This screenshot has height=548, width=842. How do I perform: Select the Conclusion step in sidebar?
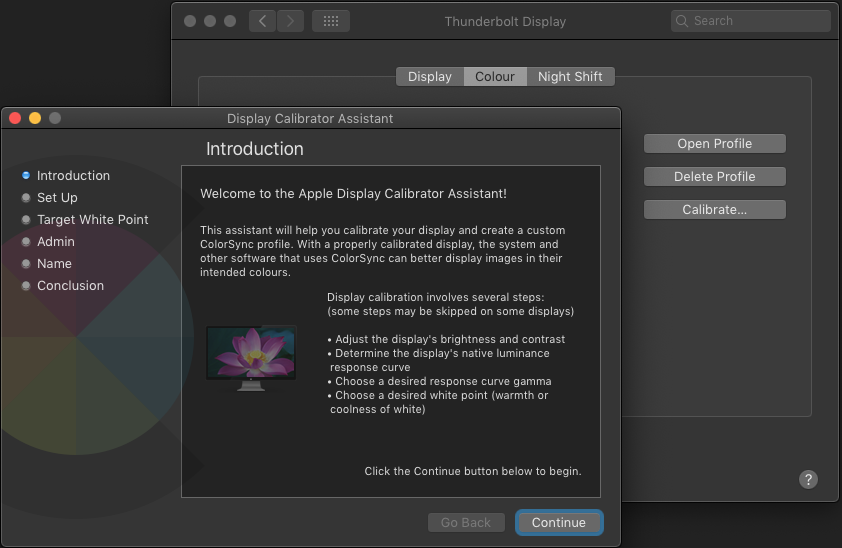coord(62,286)
